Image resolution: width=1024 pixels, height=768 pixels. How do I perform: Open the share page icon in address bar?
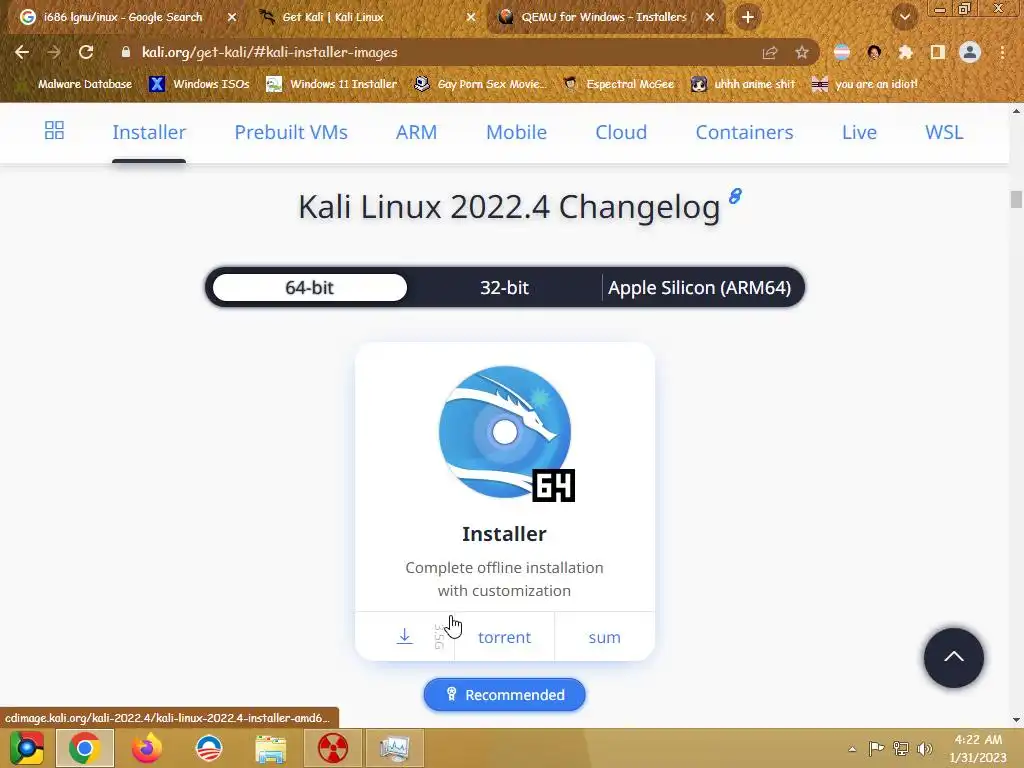click(x=770, y=52)
